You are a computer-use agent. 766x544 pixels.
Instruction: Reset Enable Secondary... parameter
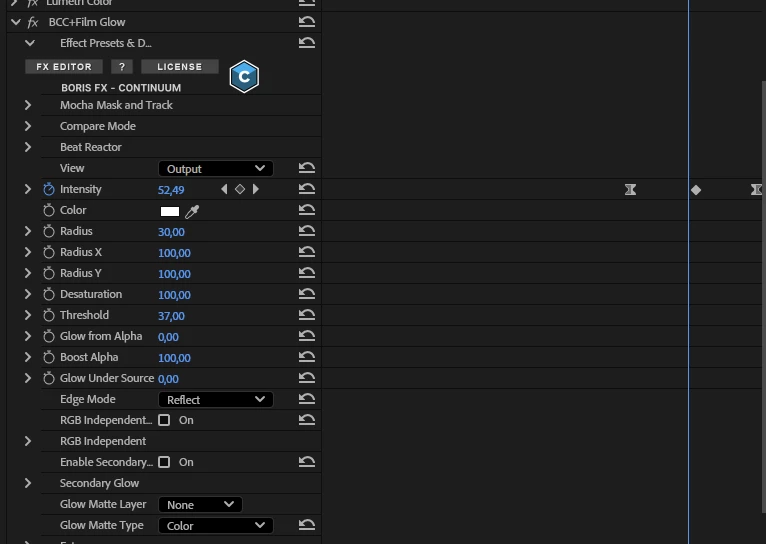pyautogui.click(x=307, y=462)
